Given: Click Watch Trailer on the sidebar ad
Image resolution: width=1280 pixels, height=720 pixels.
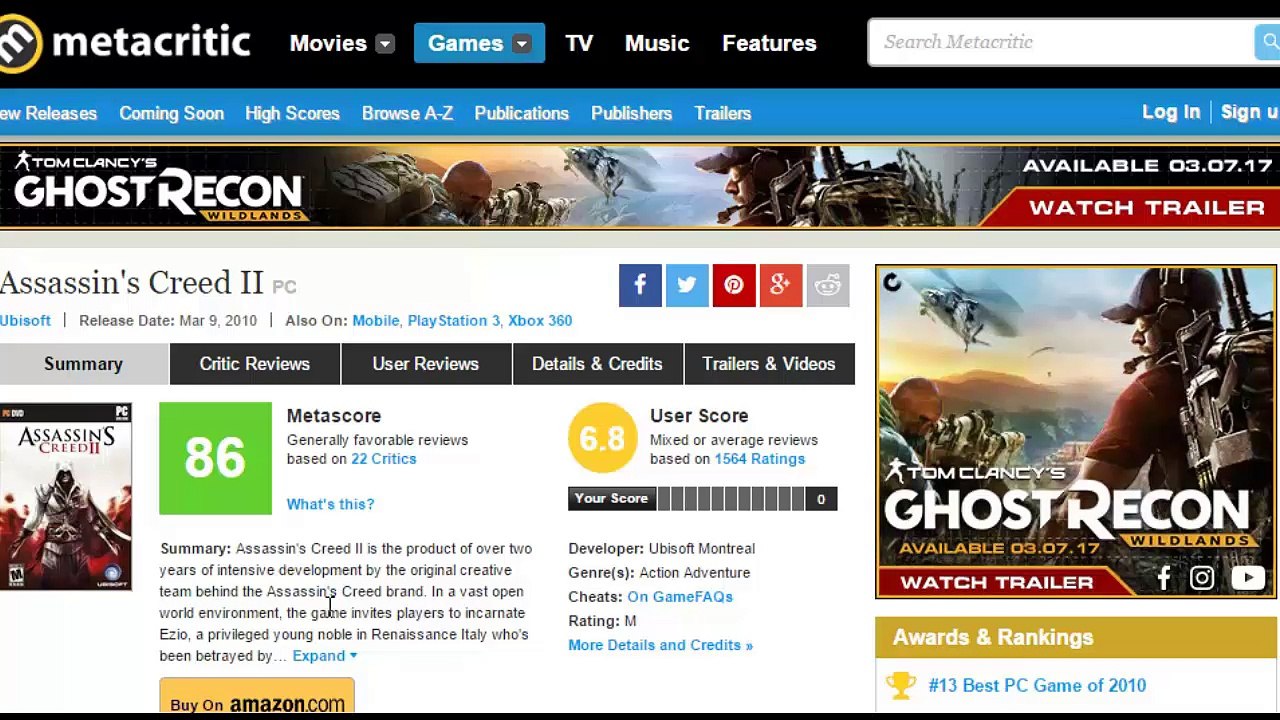Looking at the screenshot, I should 997,582.
